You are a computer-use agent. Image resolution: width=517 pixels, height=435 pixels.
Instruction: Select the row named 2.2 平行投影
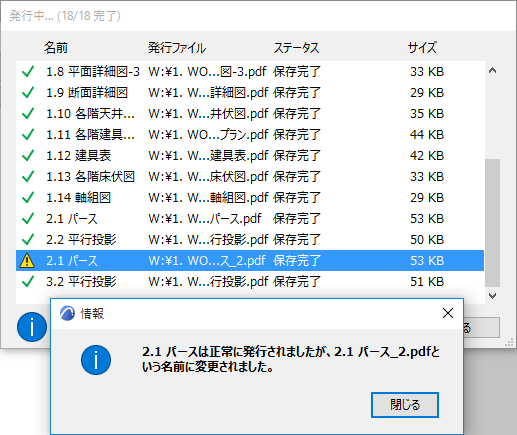pos(250,239)
